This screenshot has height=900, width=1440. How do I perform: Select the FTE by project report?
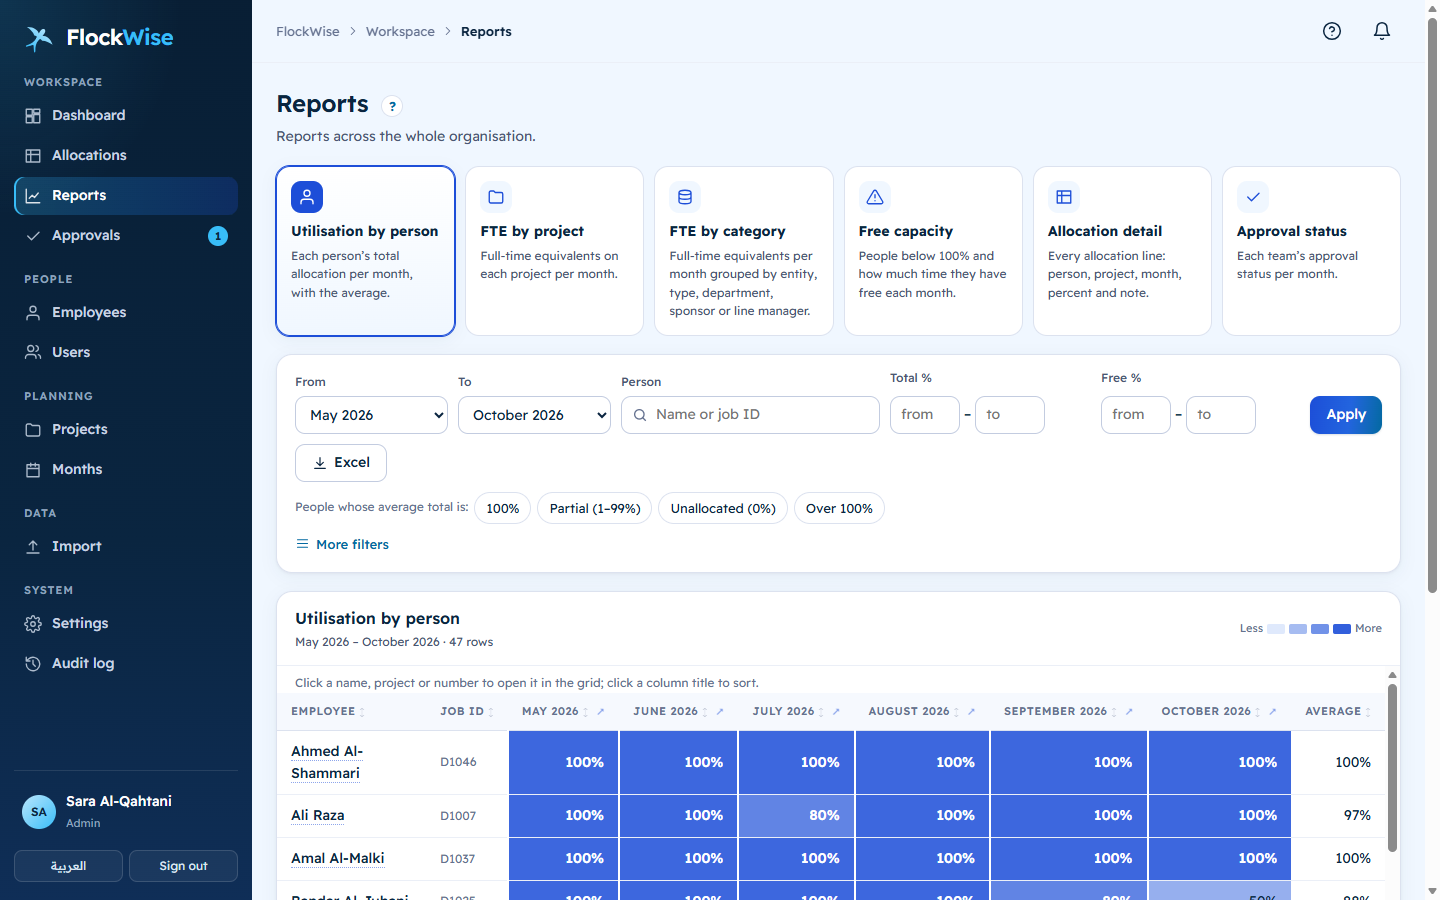coord(554,251)
